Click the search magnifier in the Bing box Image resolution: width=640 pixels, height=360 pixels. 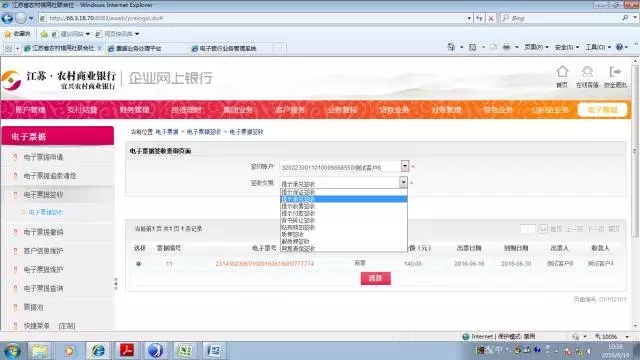625,18
